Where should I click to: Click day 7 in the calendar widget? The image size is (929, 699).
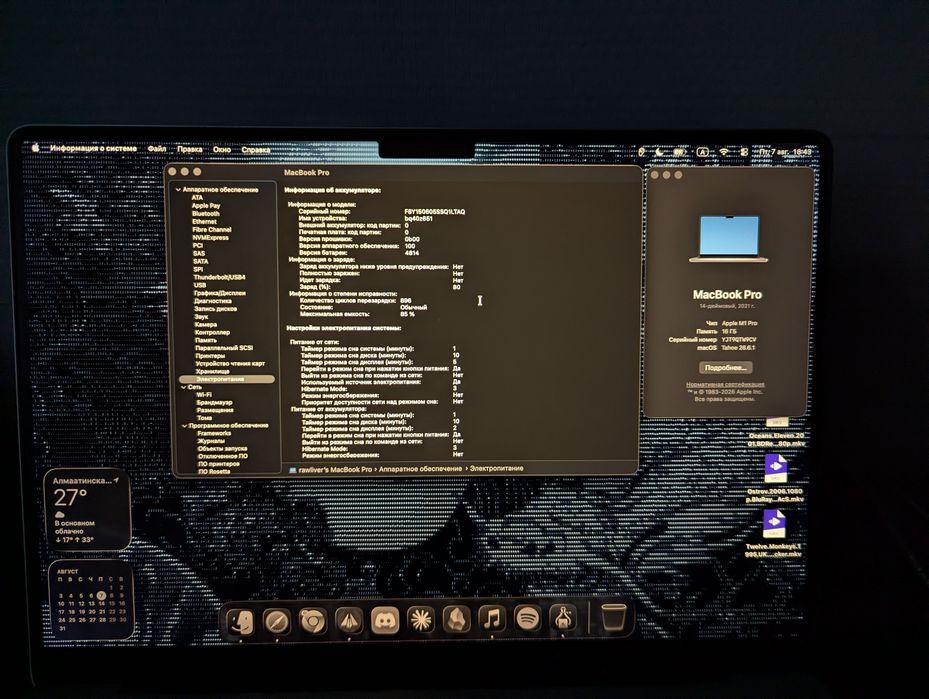click(101, 595)
